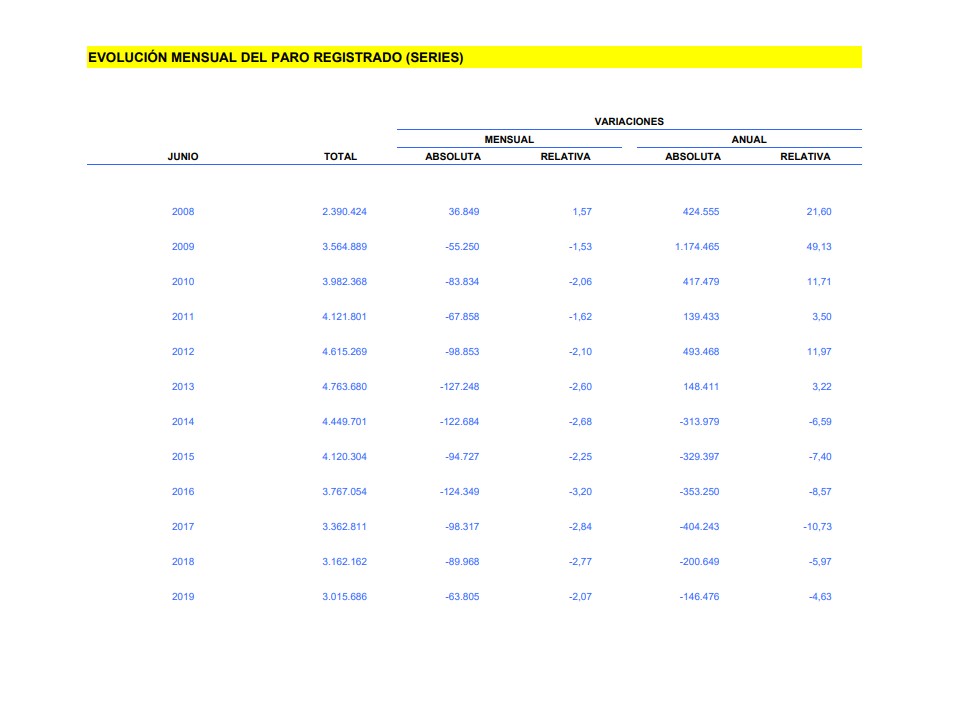Click the total value 3.564.889
The height and width of the screenshot is (705, 961).
344,247
